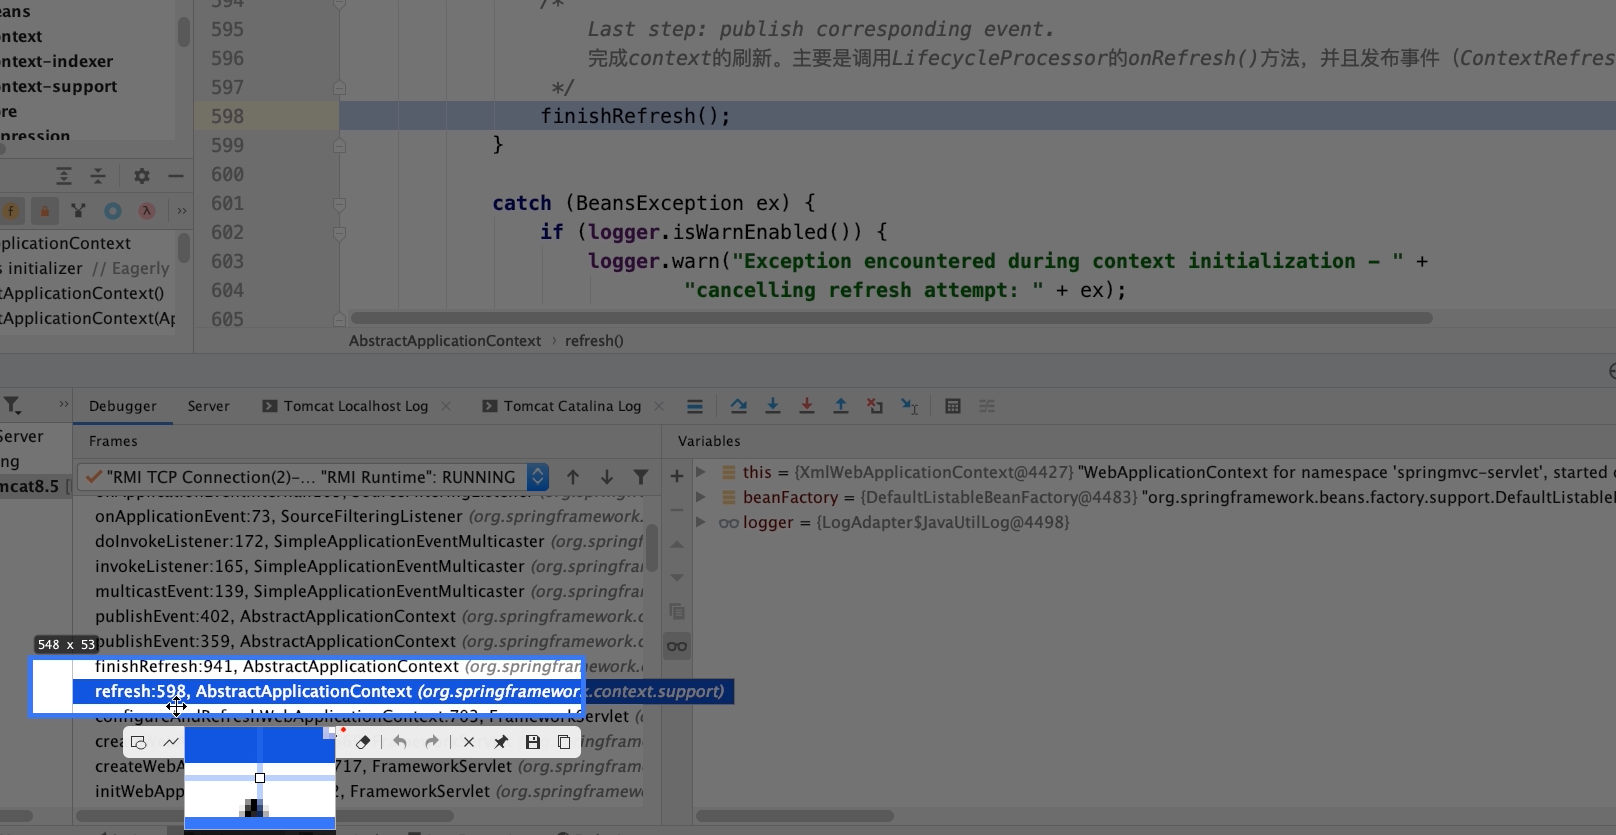Open the structure panel gear settings

click(x=142, y=176)
